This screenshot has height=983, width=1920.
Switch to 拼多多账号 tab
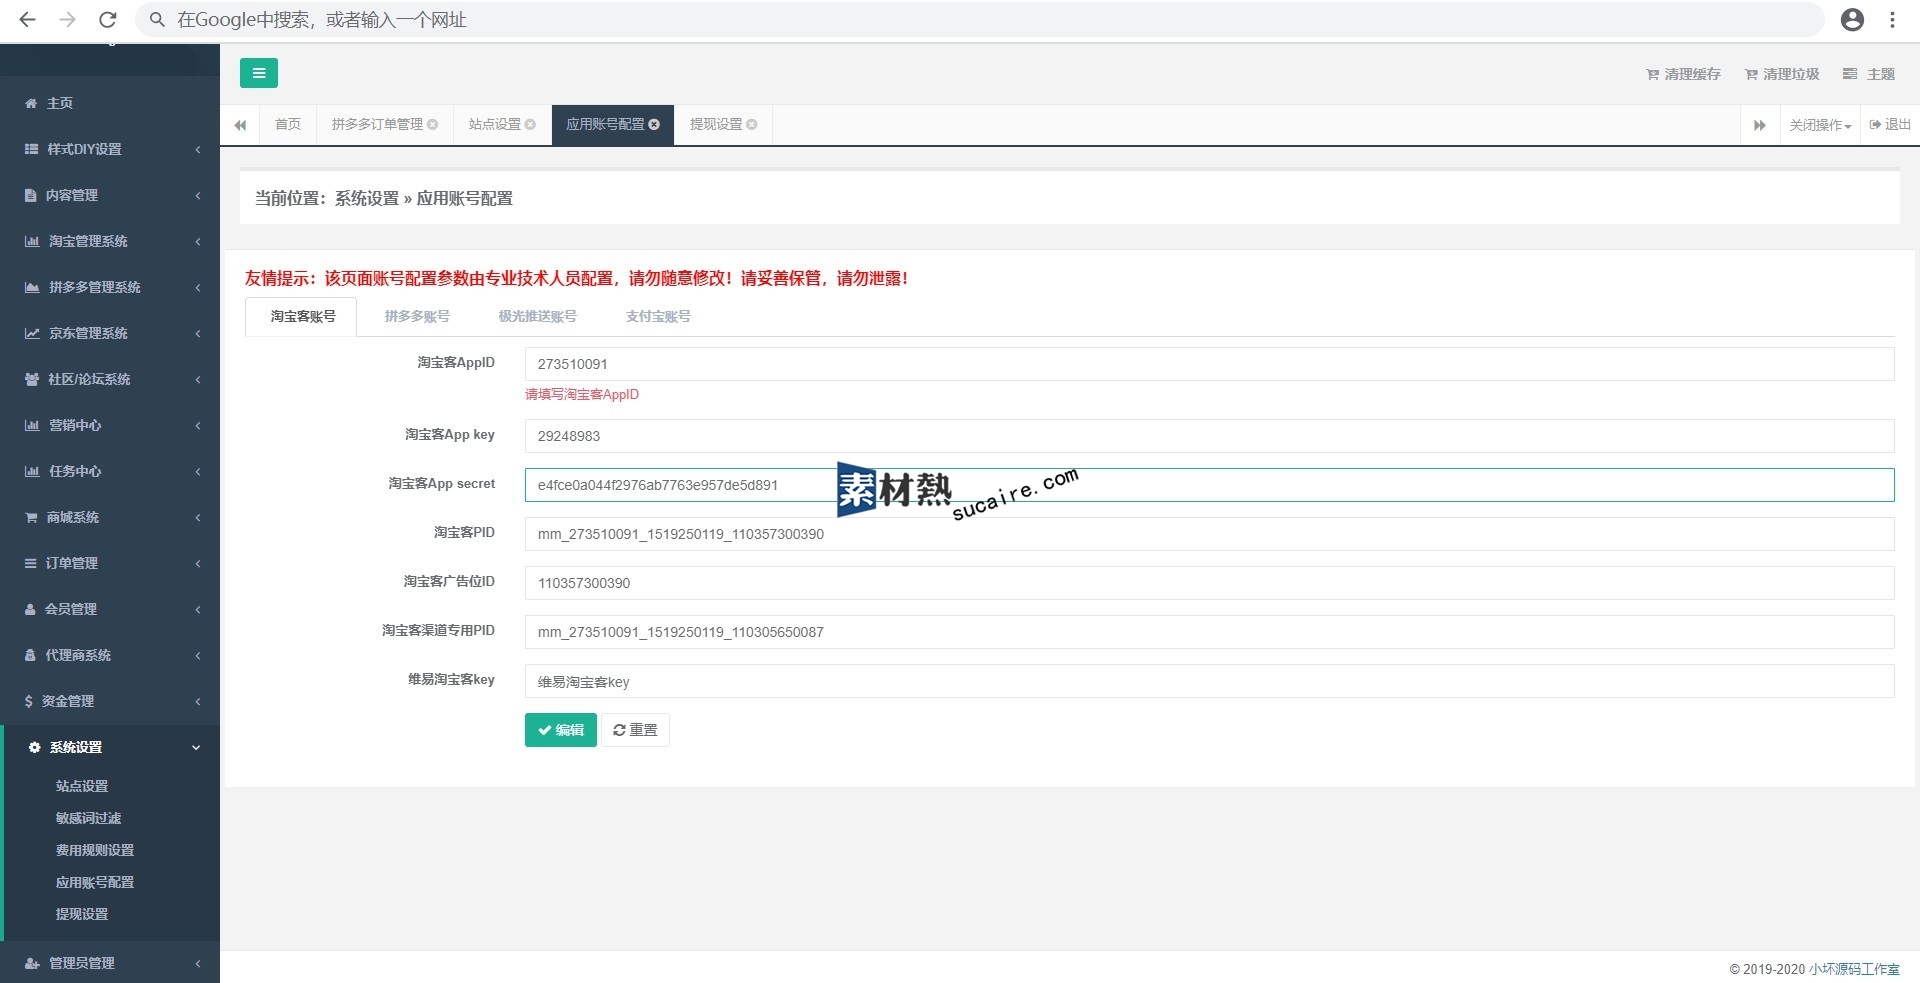(417, 316)
